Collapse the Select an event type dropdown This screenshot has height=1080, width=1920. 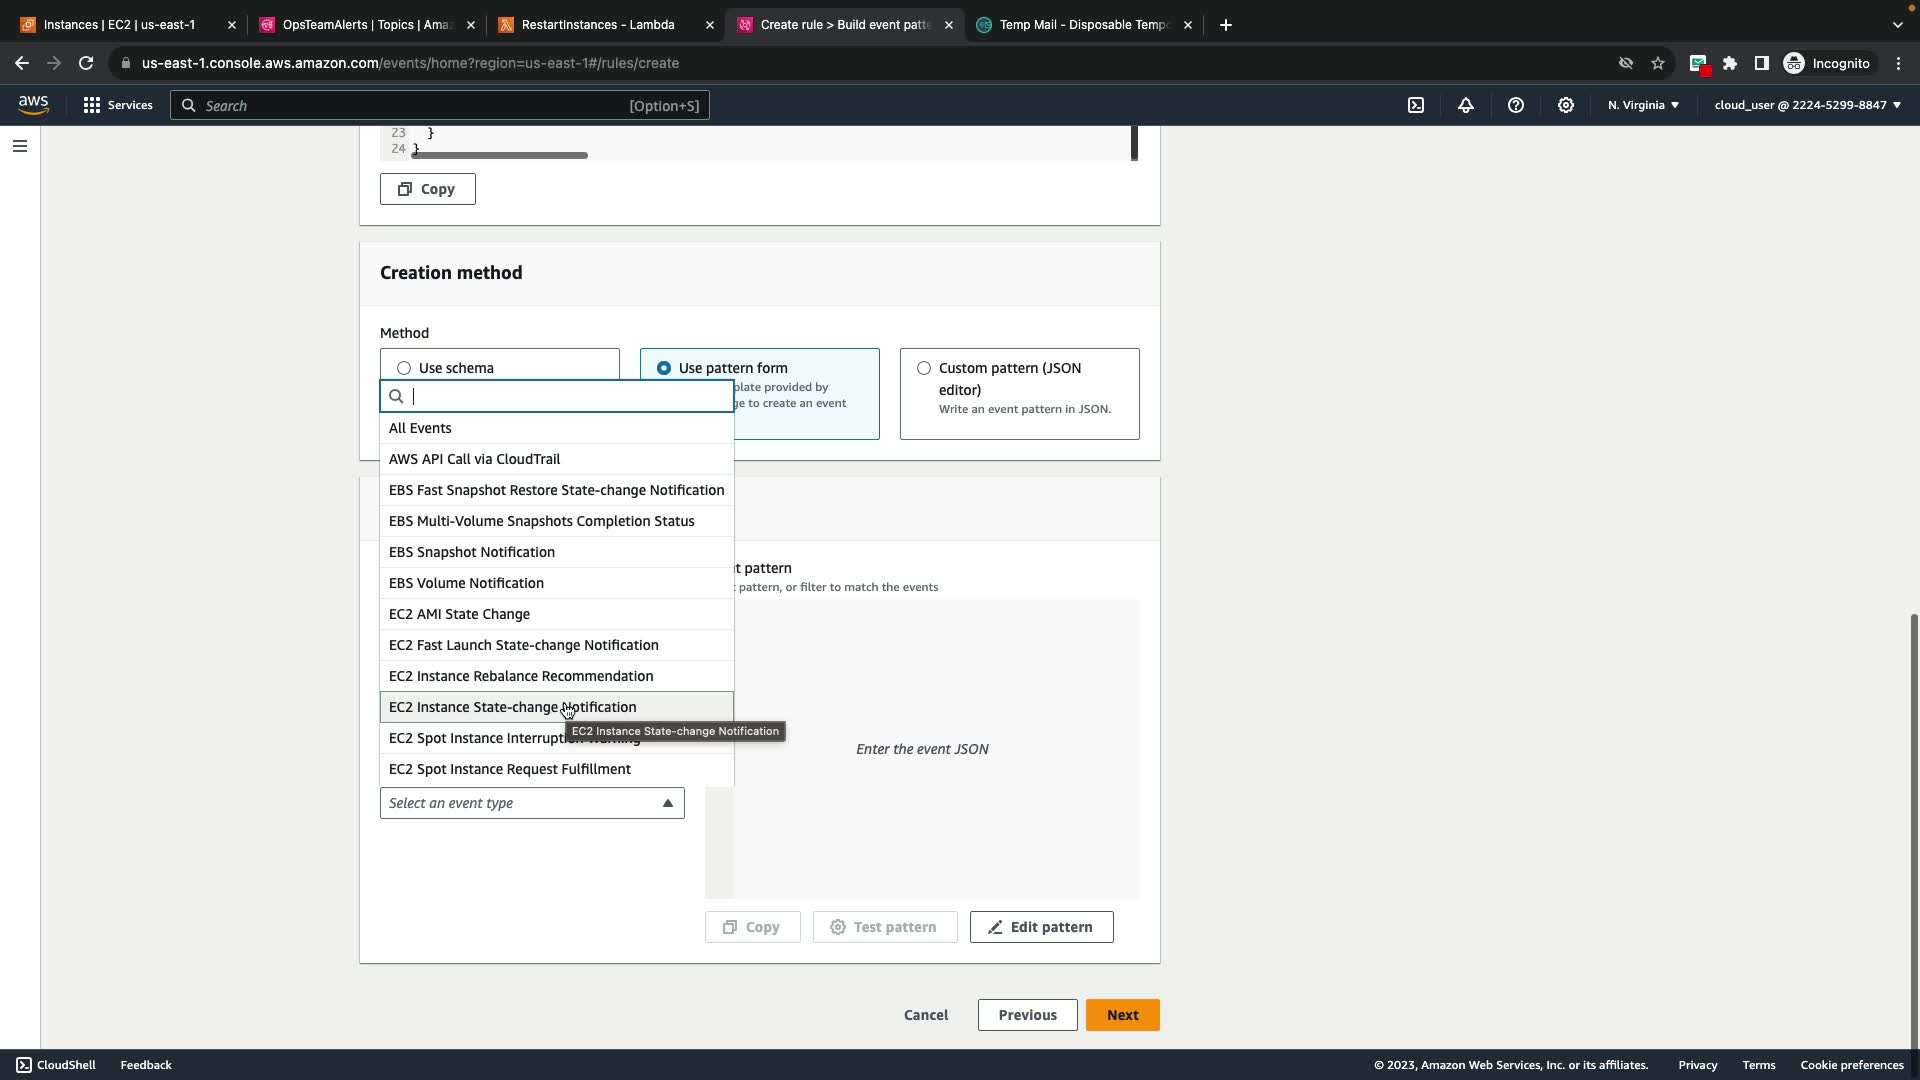[x=532, y=803]
